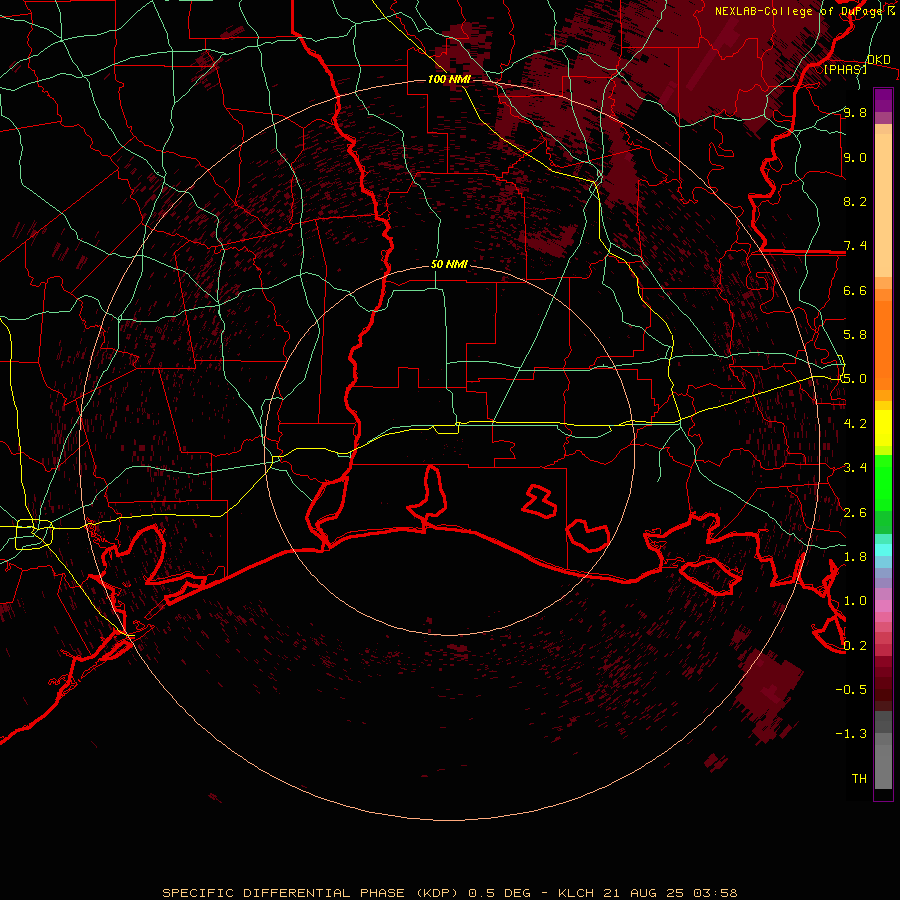
Task: Pick the bright yellow color bar segment
Action: (x=883, y=428)
